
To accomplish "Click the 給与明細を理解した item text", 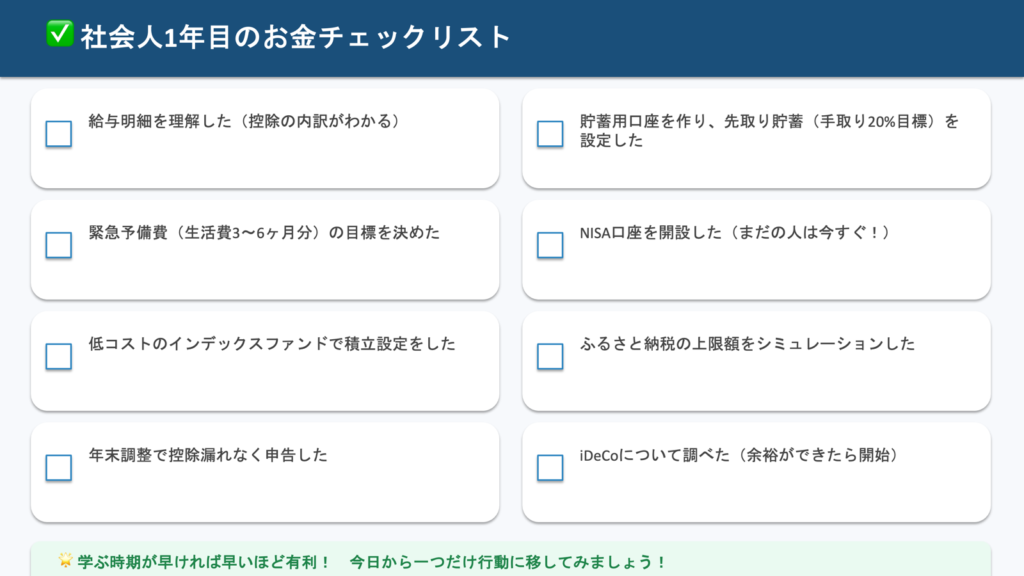I will pos(244,122).
